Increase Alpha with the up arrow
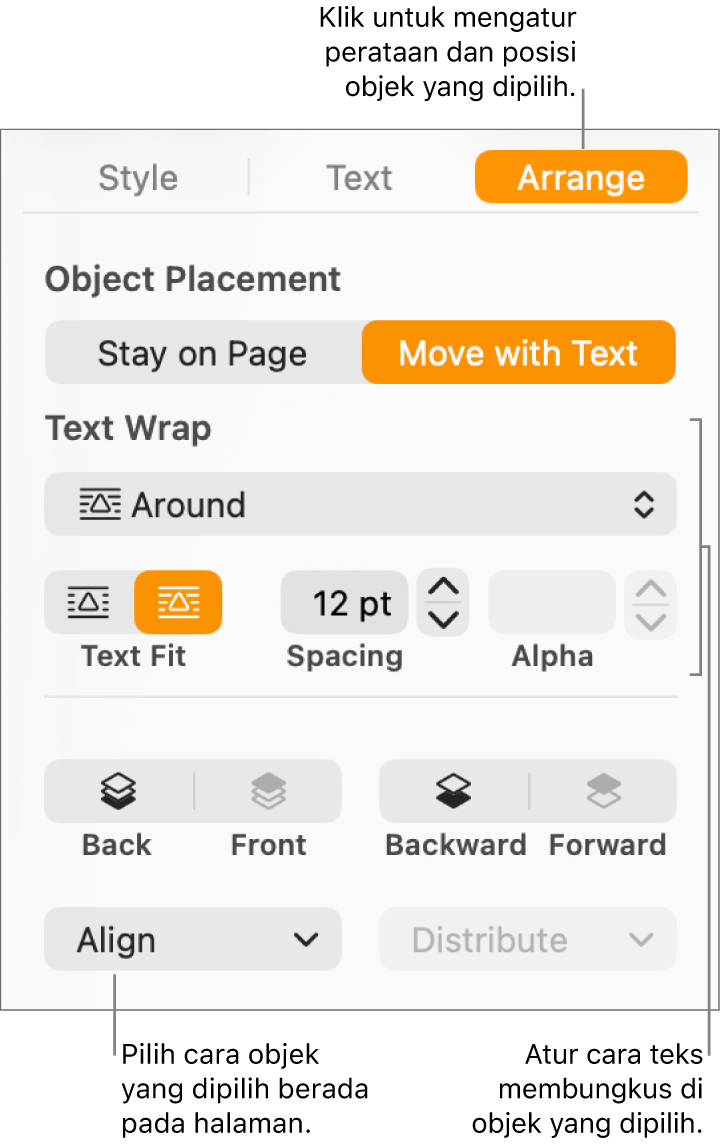The height and width of the screenshot is (1146, 721). click(x=651, y=588)
